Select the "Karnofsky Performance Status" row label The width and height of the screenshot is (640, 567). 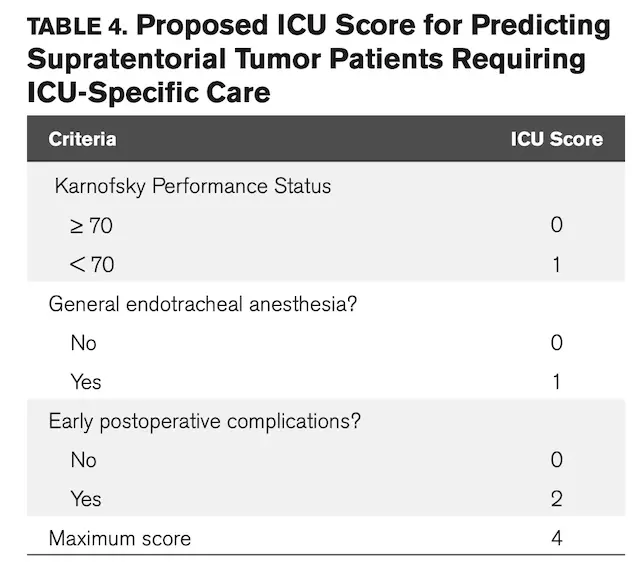click(x=193, y=187)
